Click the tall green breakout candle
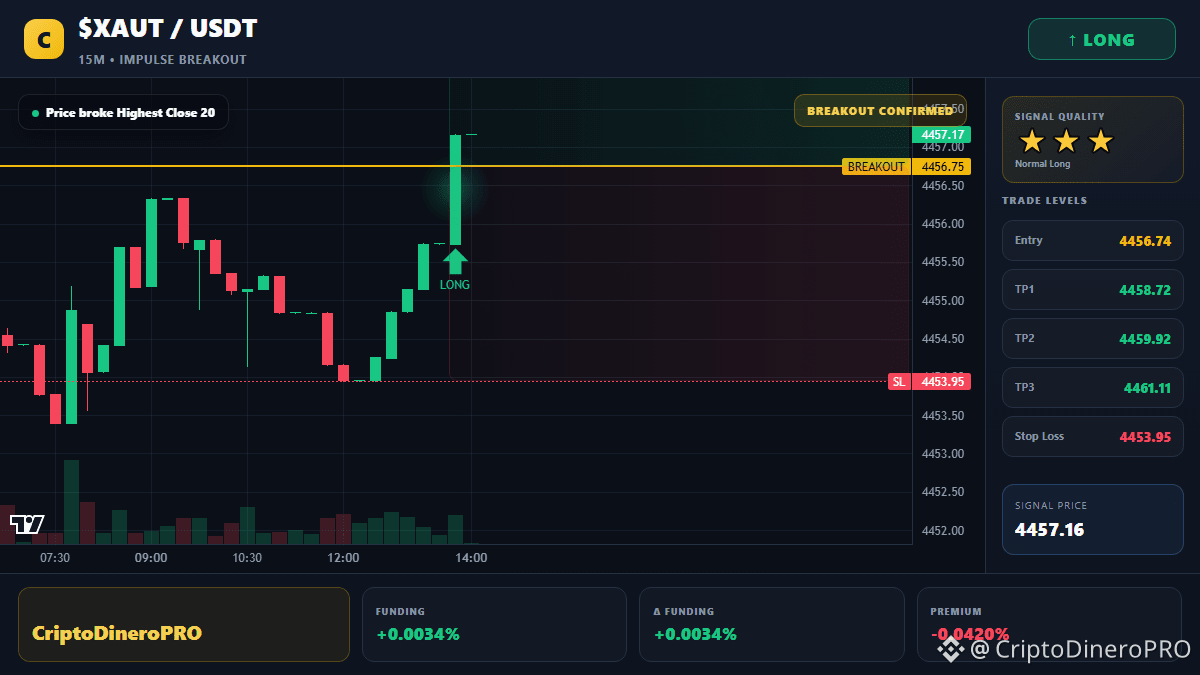The height and width of the screenshot is (675, 1200). (x=455, y=189)
